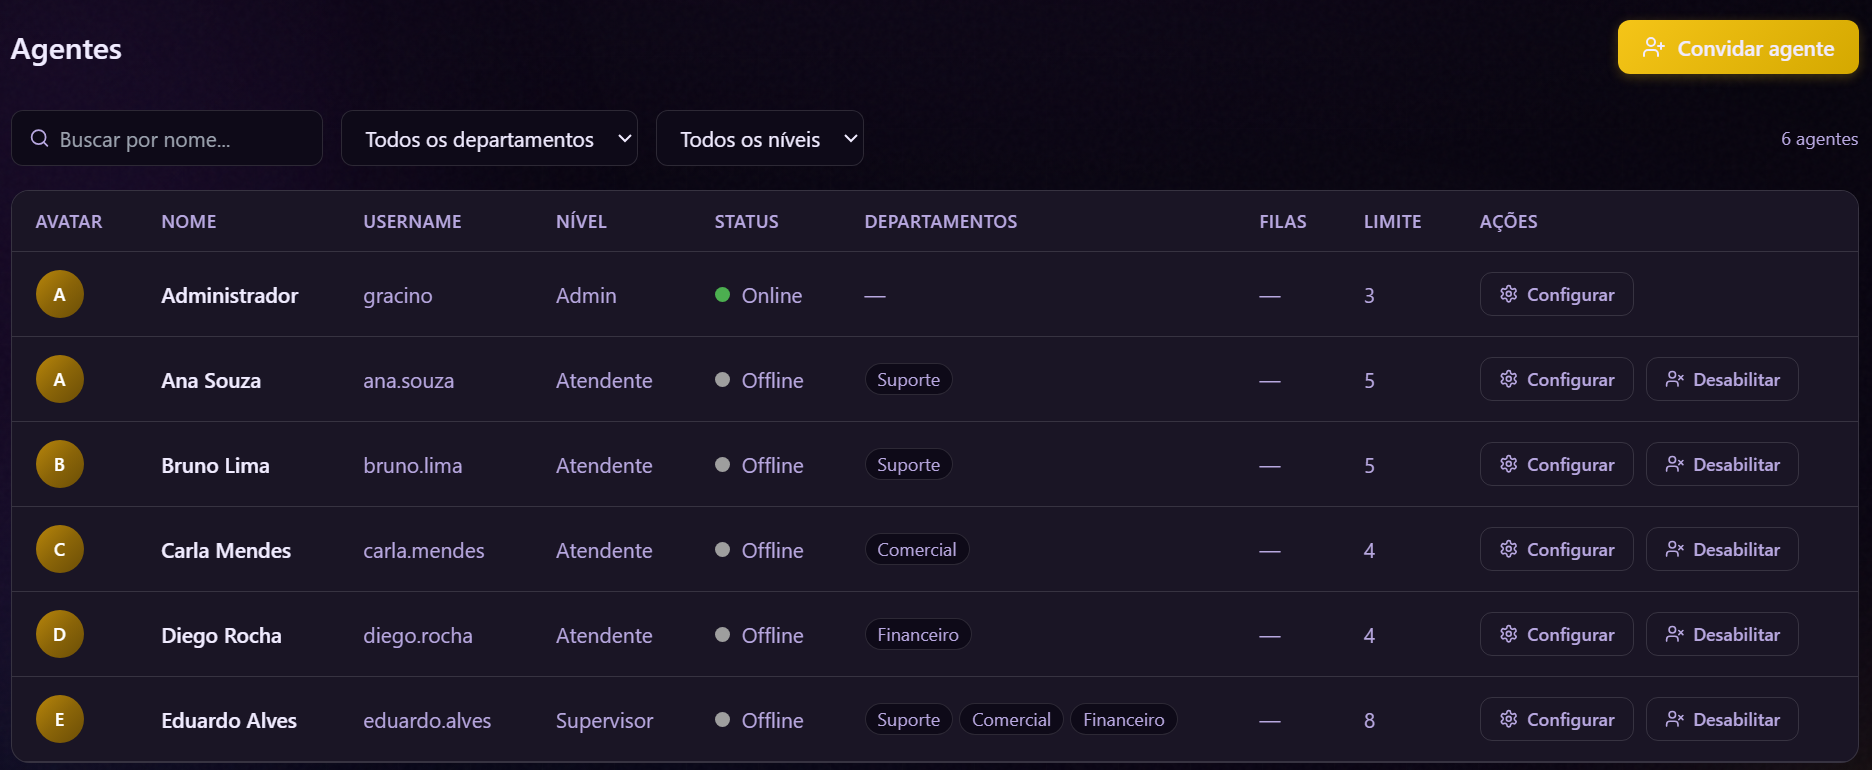
Task: Click the Administrador avatar circle
Action: (x=60, y=295)
